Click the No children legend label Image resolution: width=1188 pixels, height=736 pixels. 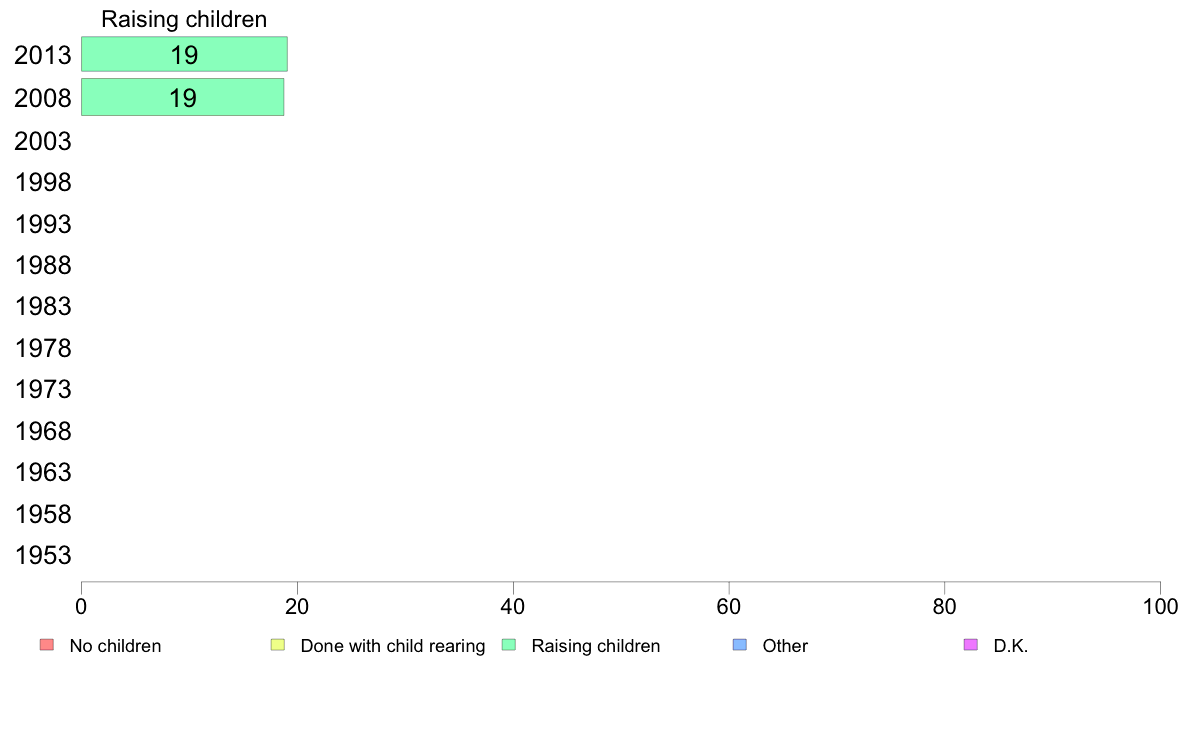coord(115,646)
